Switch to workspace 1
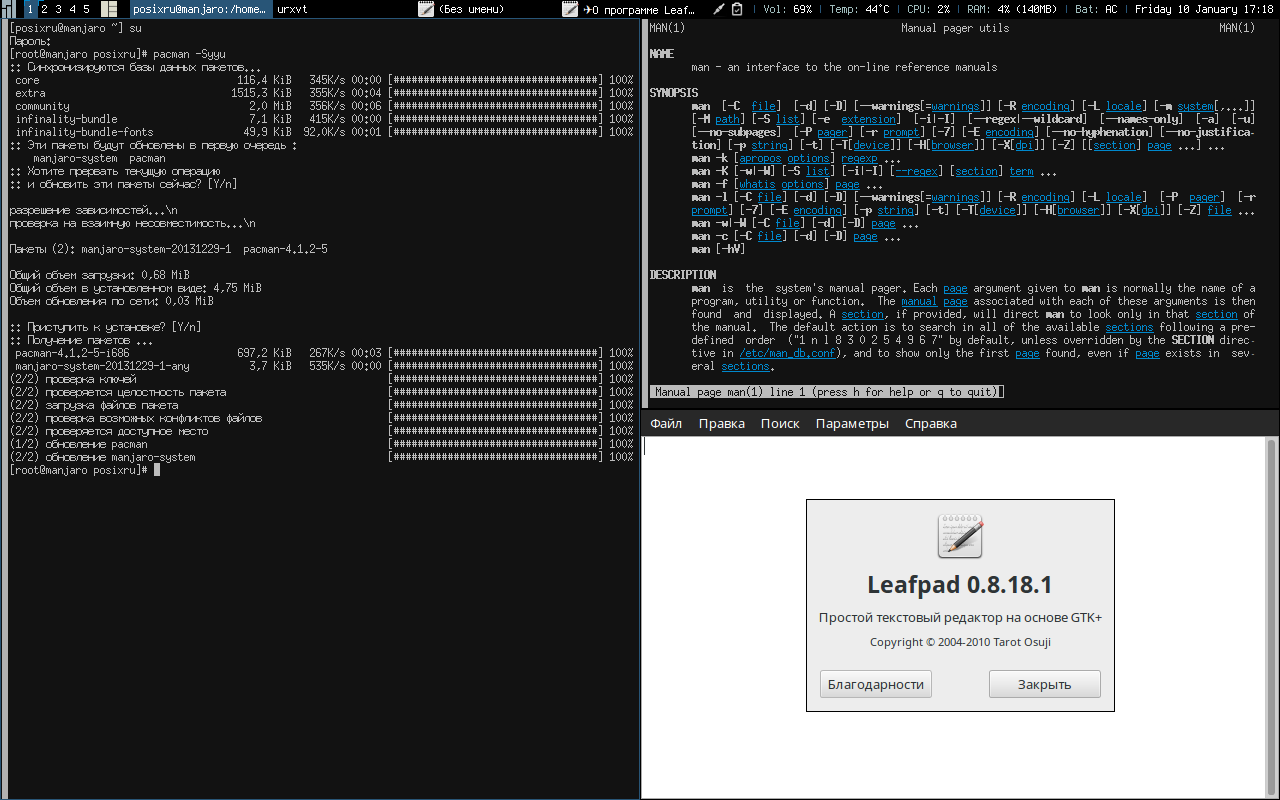 pos(30,9)
